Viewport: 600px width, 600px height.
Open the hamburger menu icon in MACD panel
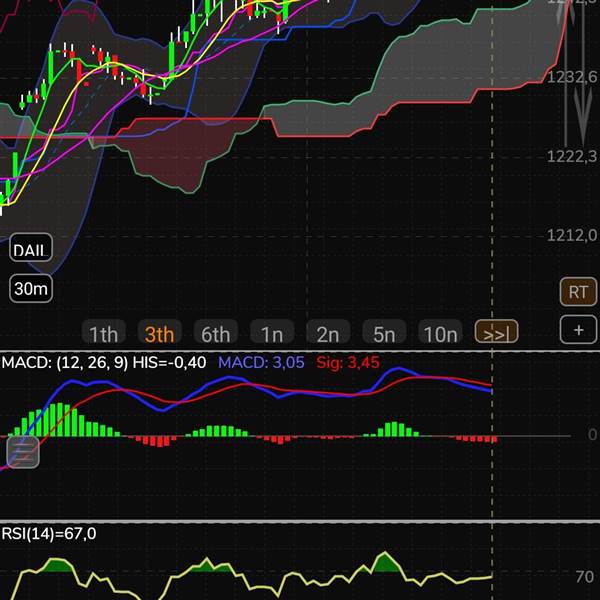click(23, 452)
